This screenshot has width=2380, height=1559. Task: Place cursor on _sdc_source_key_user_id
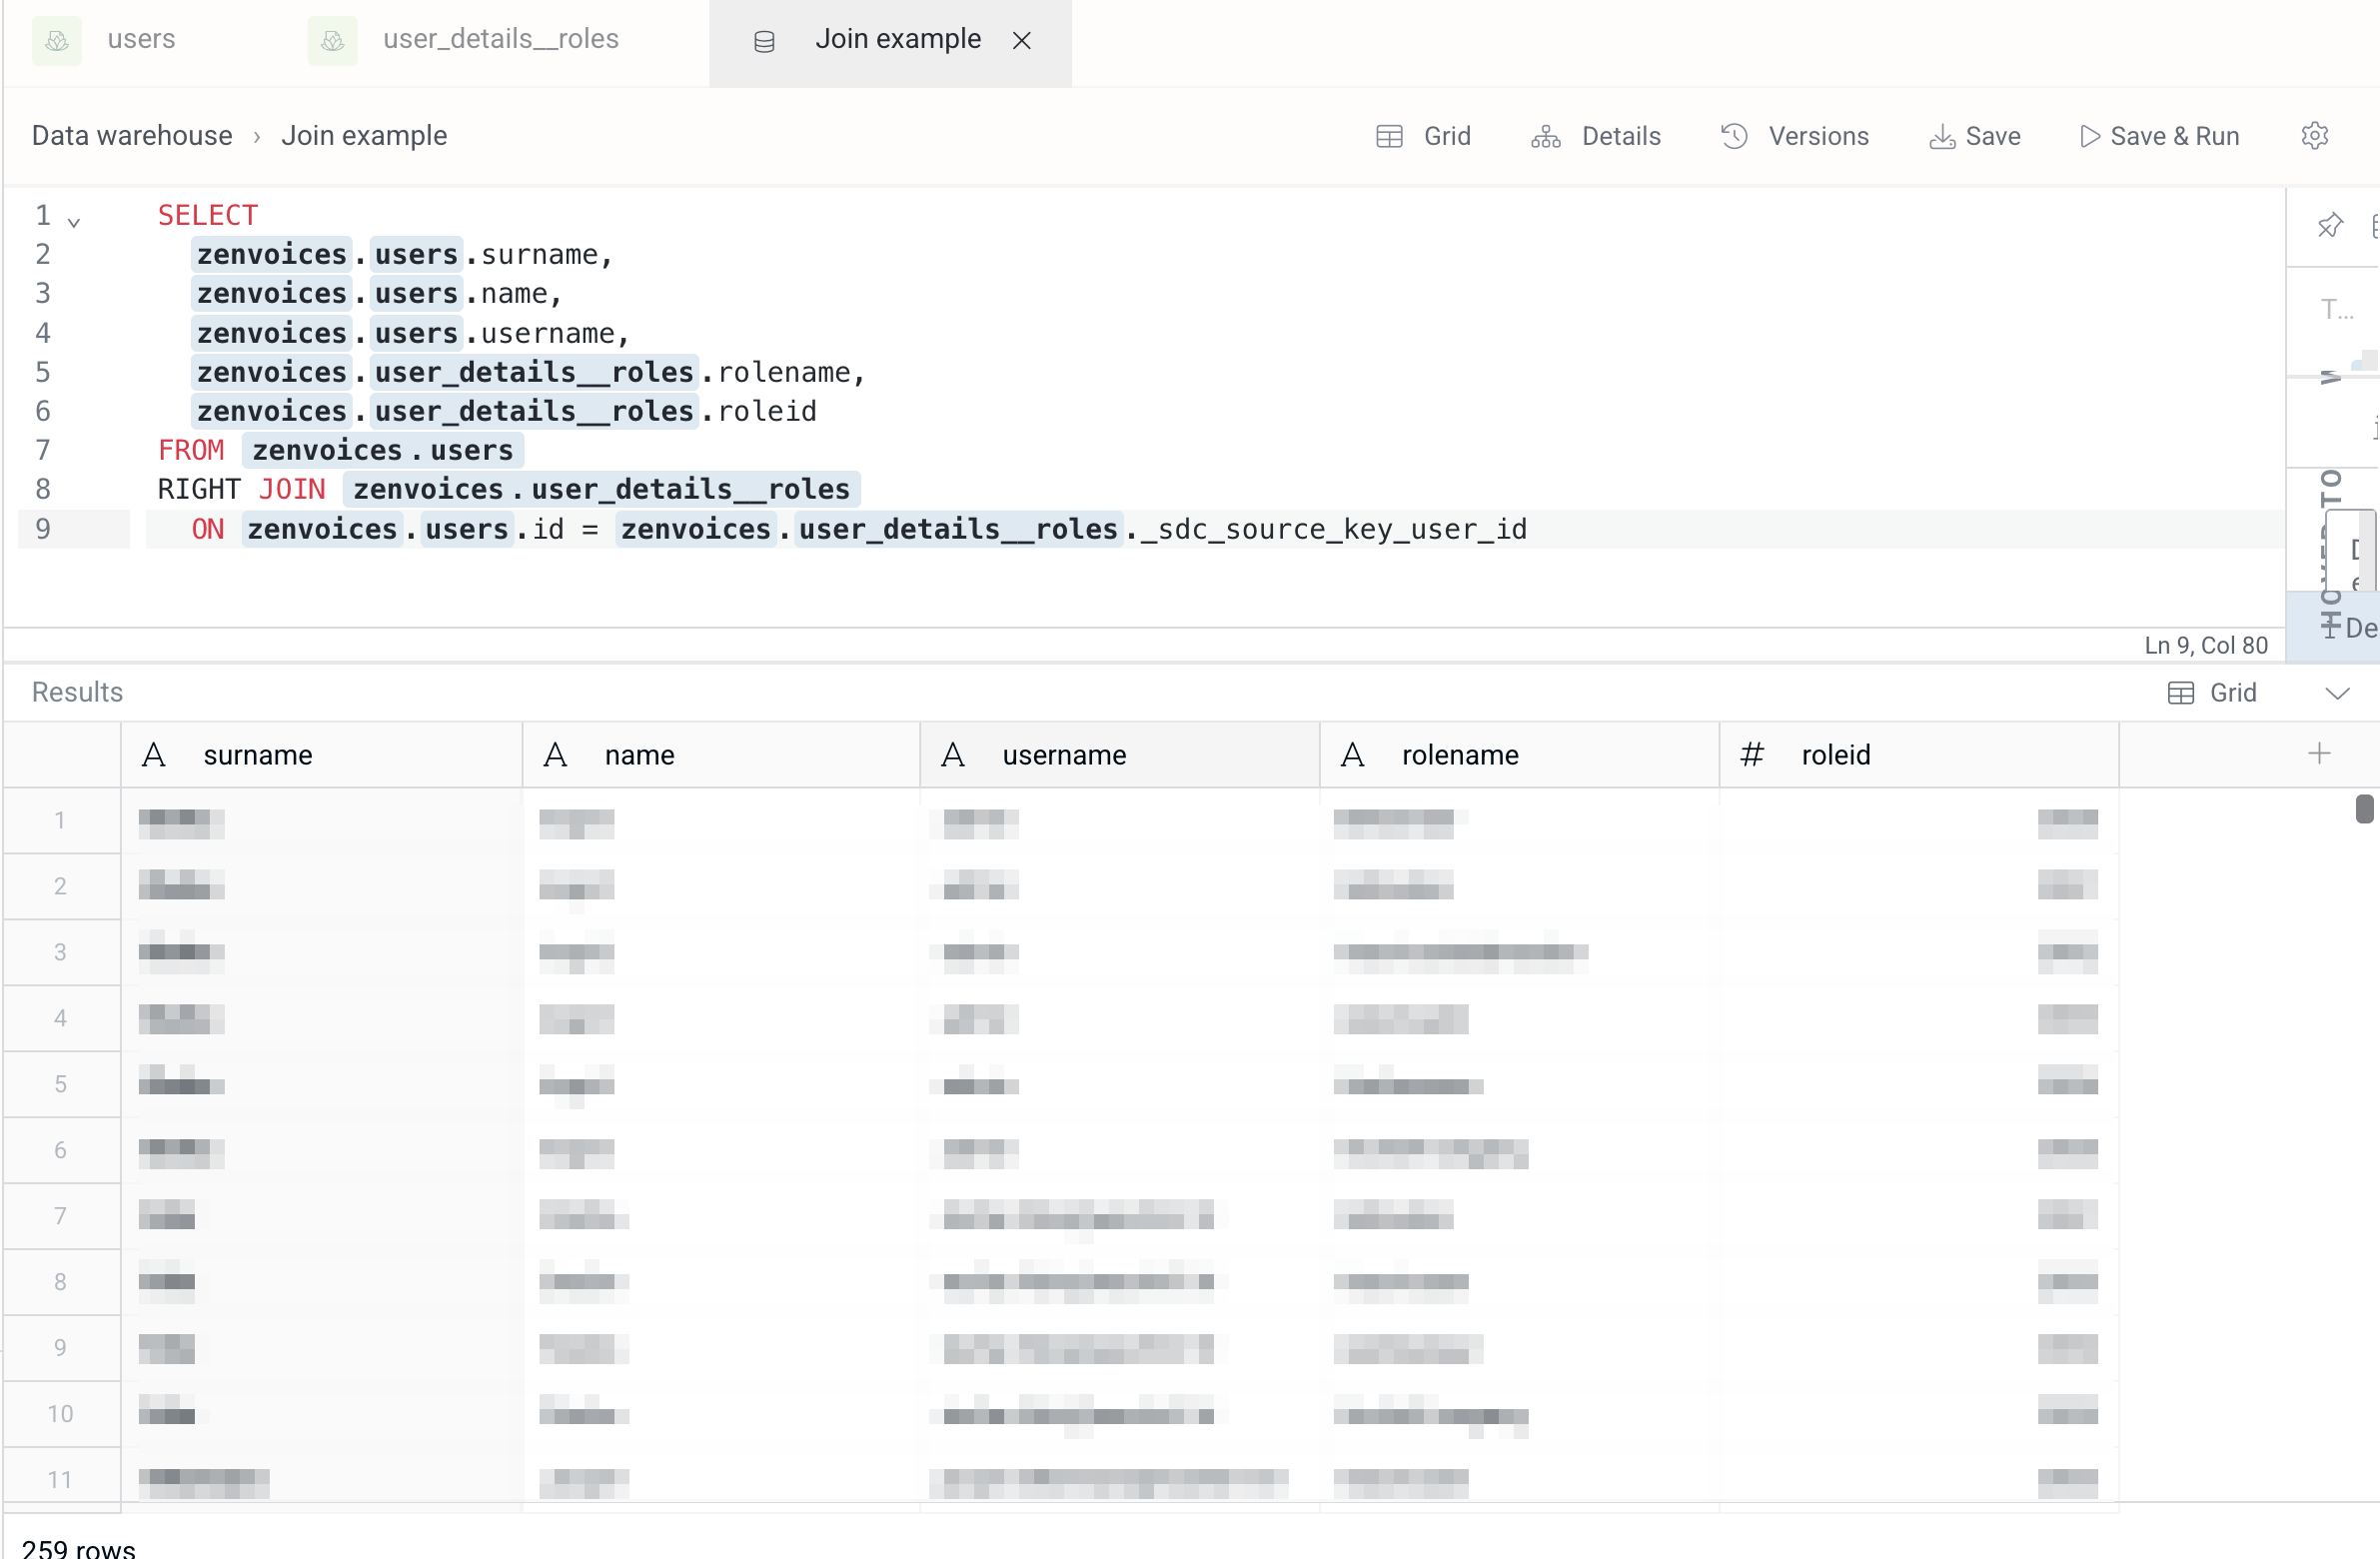click(1335, 529)
